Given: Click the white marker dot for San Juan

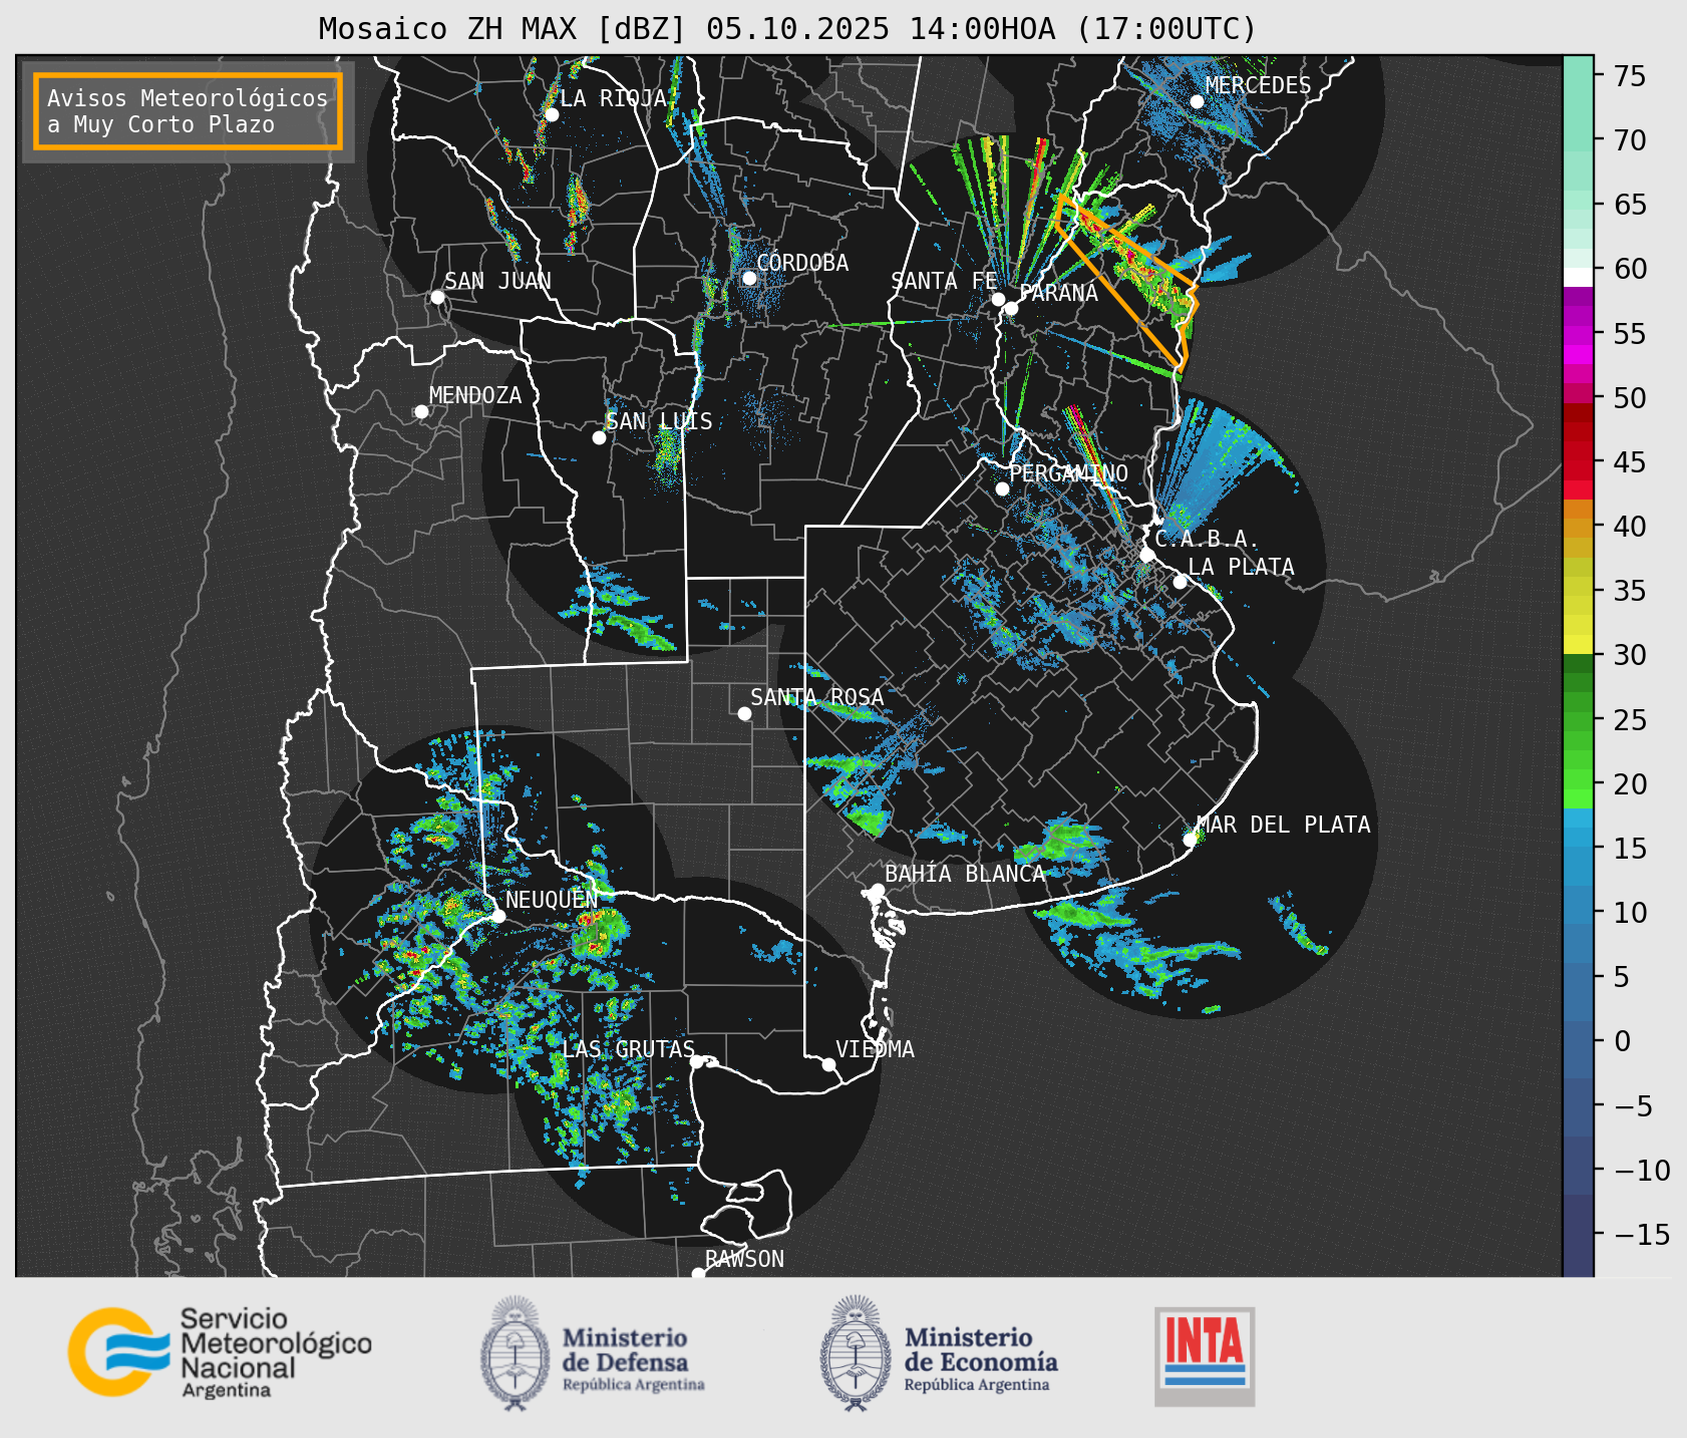Looking at the screenshot, I should click(437, 297).
